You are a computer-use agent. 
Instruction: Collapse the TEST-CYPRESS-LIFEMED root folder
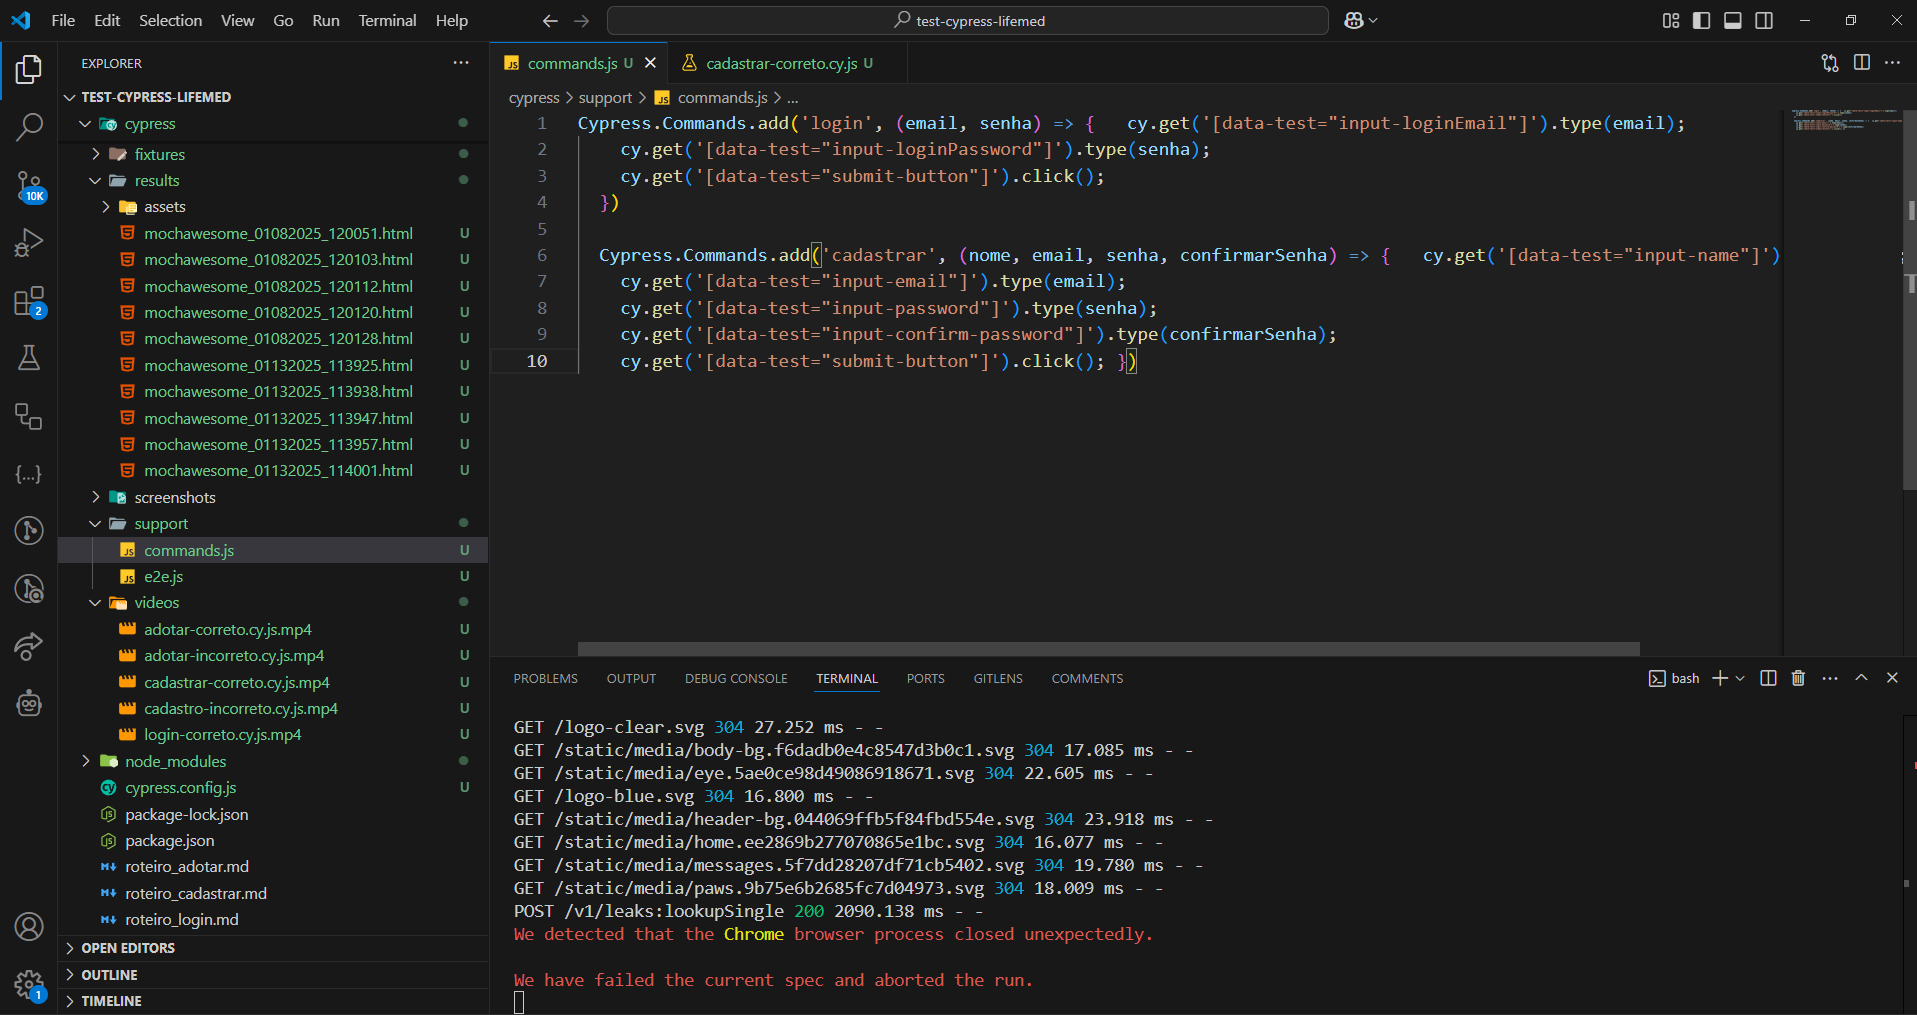point(70,97)
